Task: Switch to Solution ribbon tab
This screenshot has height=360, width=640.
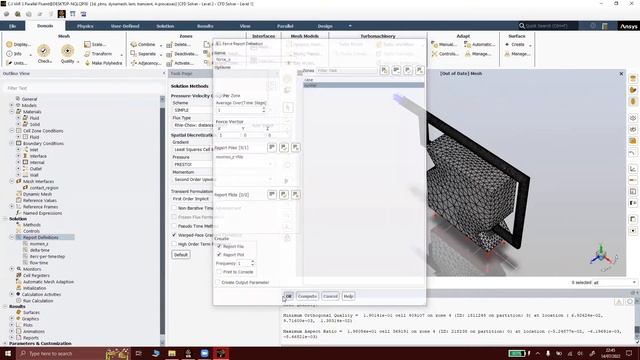Action: [x=165, y=26]
